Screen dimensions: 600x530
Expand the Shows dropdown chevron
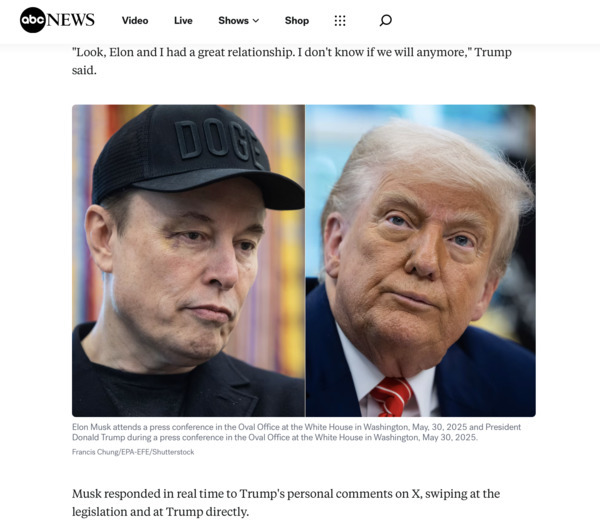pyautogui.click(x=256, y=21)
